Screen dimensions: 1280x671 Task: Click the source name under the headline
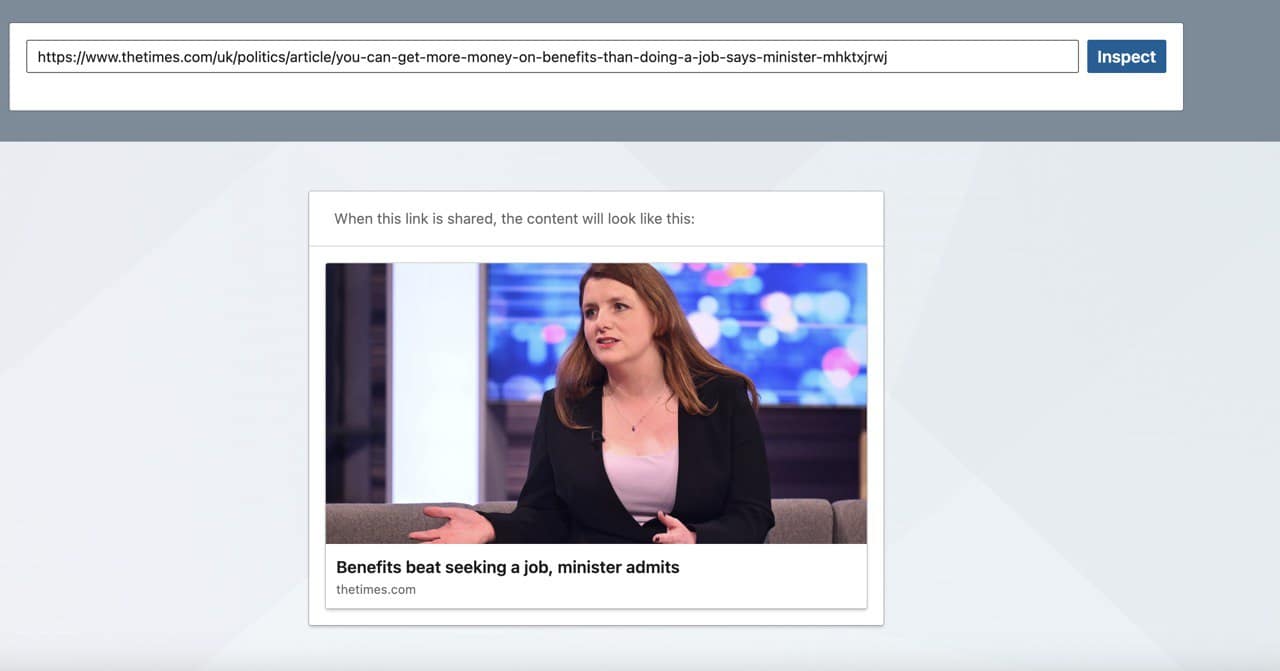coord(376,589)
